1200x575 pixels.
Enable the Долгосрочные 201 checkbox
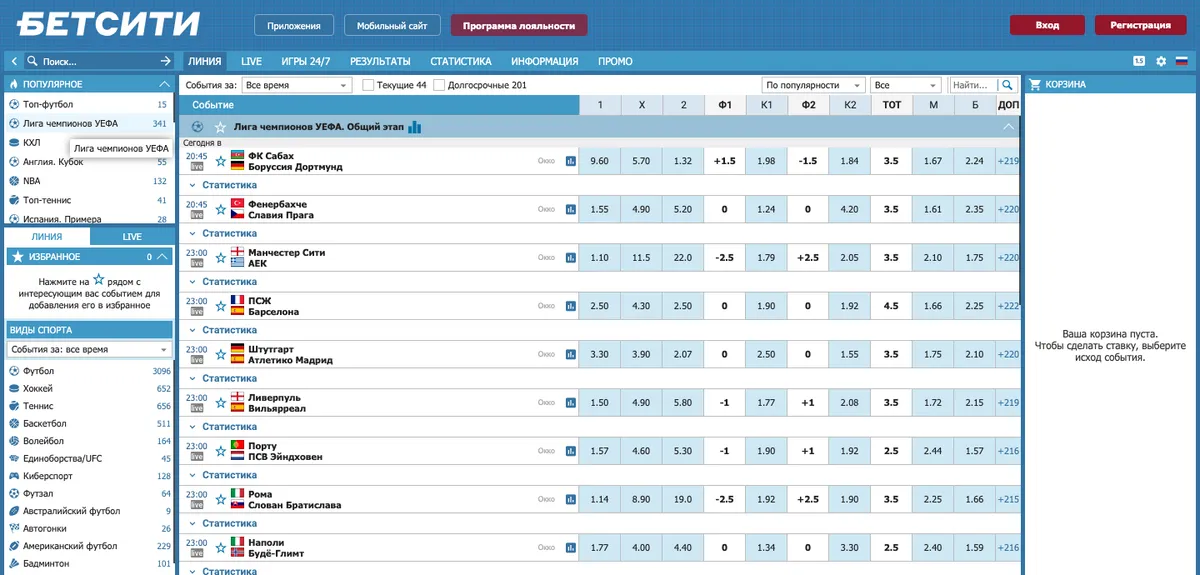tap(440, 85)
